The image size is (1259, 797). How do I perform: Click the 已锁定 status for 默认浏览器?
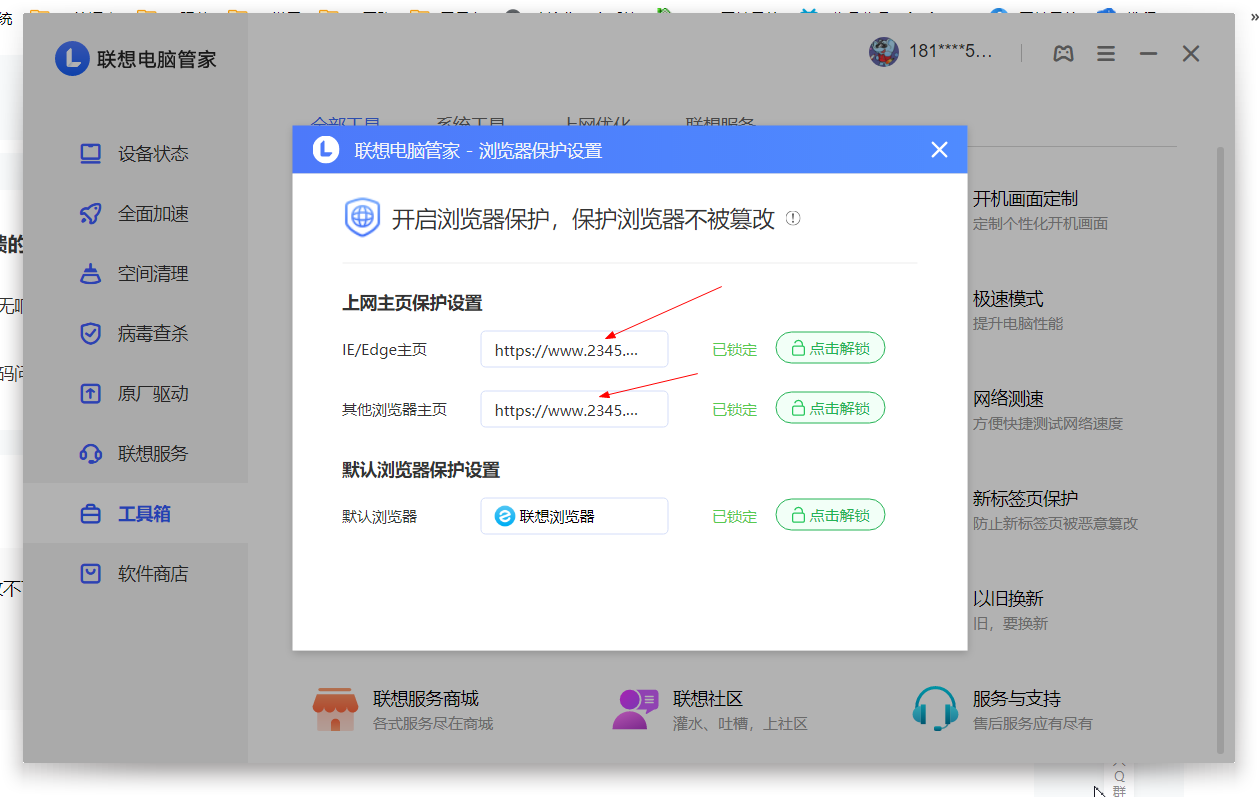tap(735, 517)
